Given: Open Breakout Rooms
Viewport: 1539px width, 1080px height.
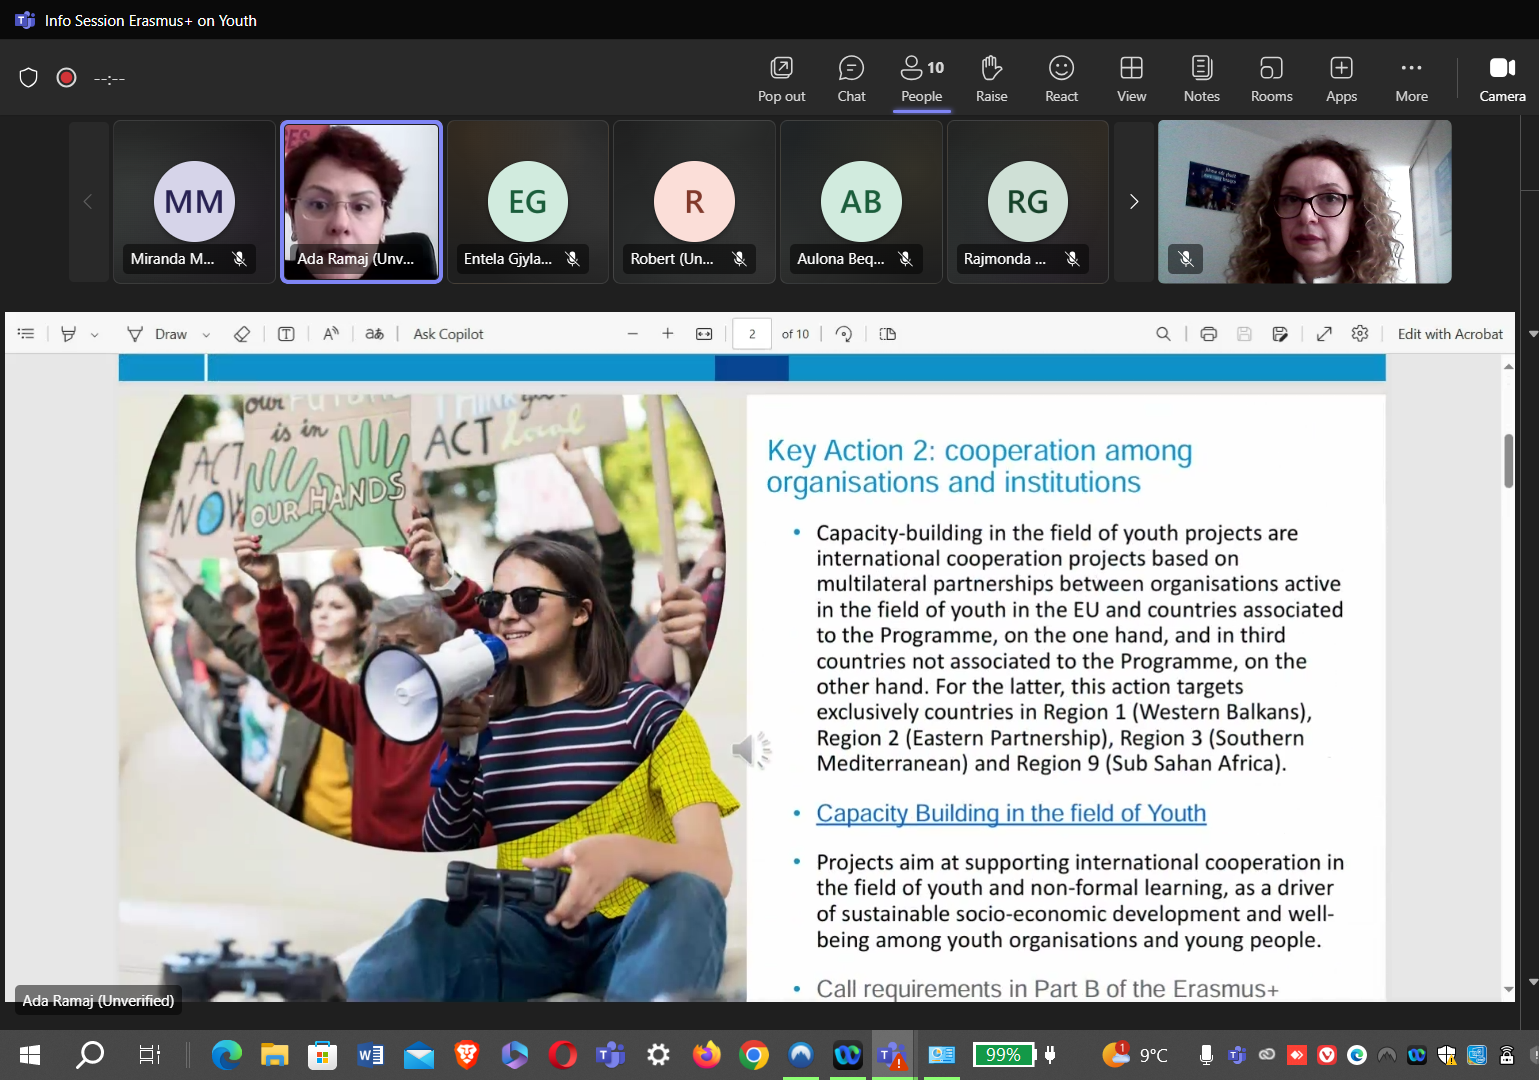Looking at the screenshot, I should 1271,79.
